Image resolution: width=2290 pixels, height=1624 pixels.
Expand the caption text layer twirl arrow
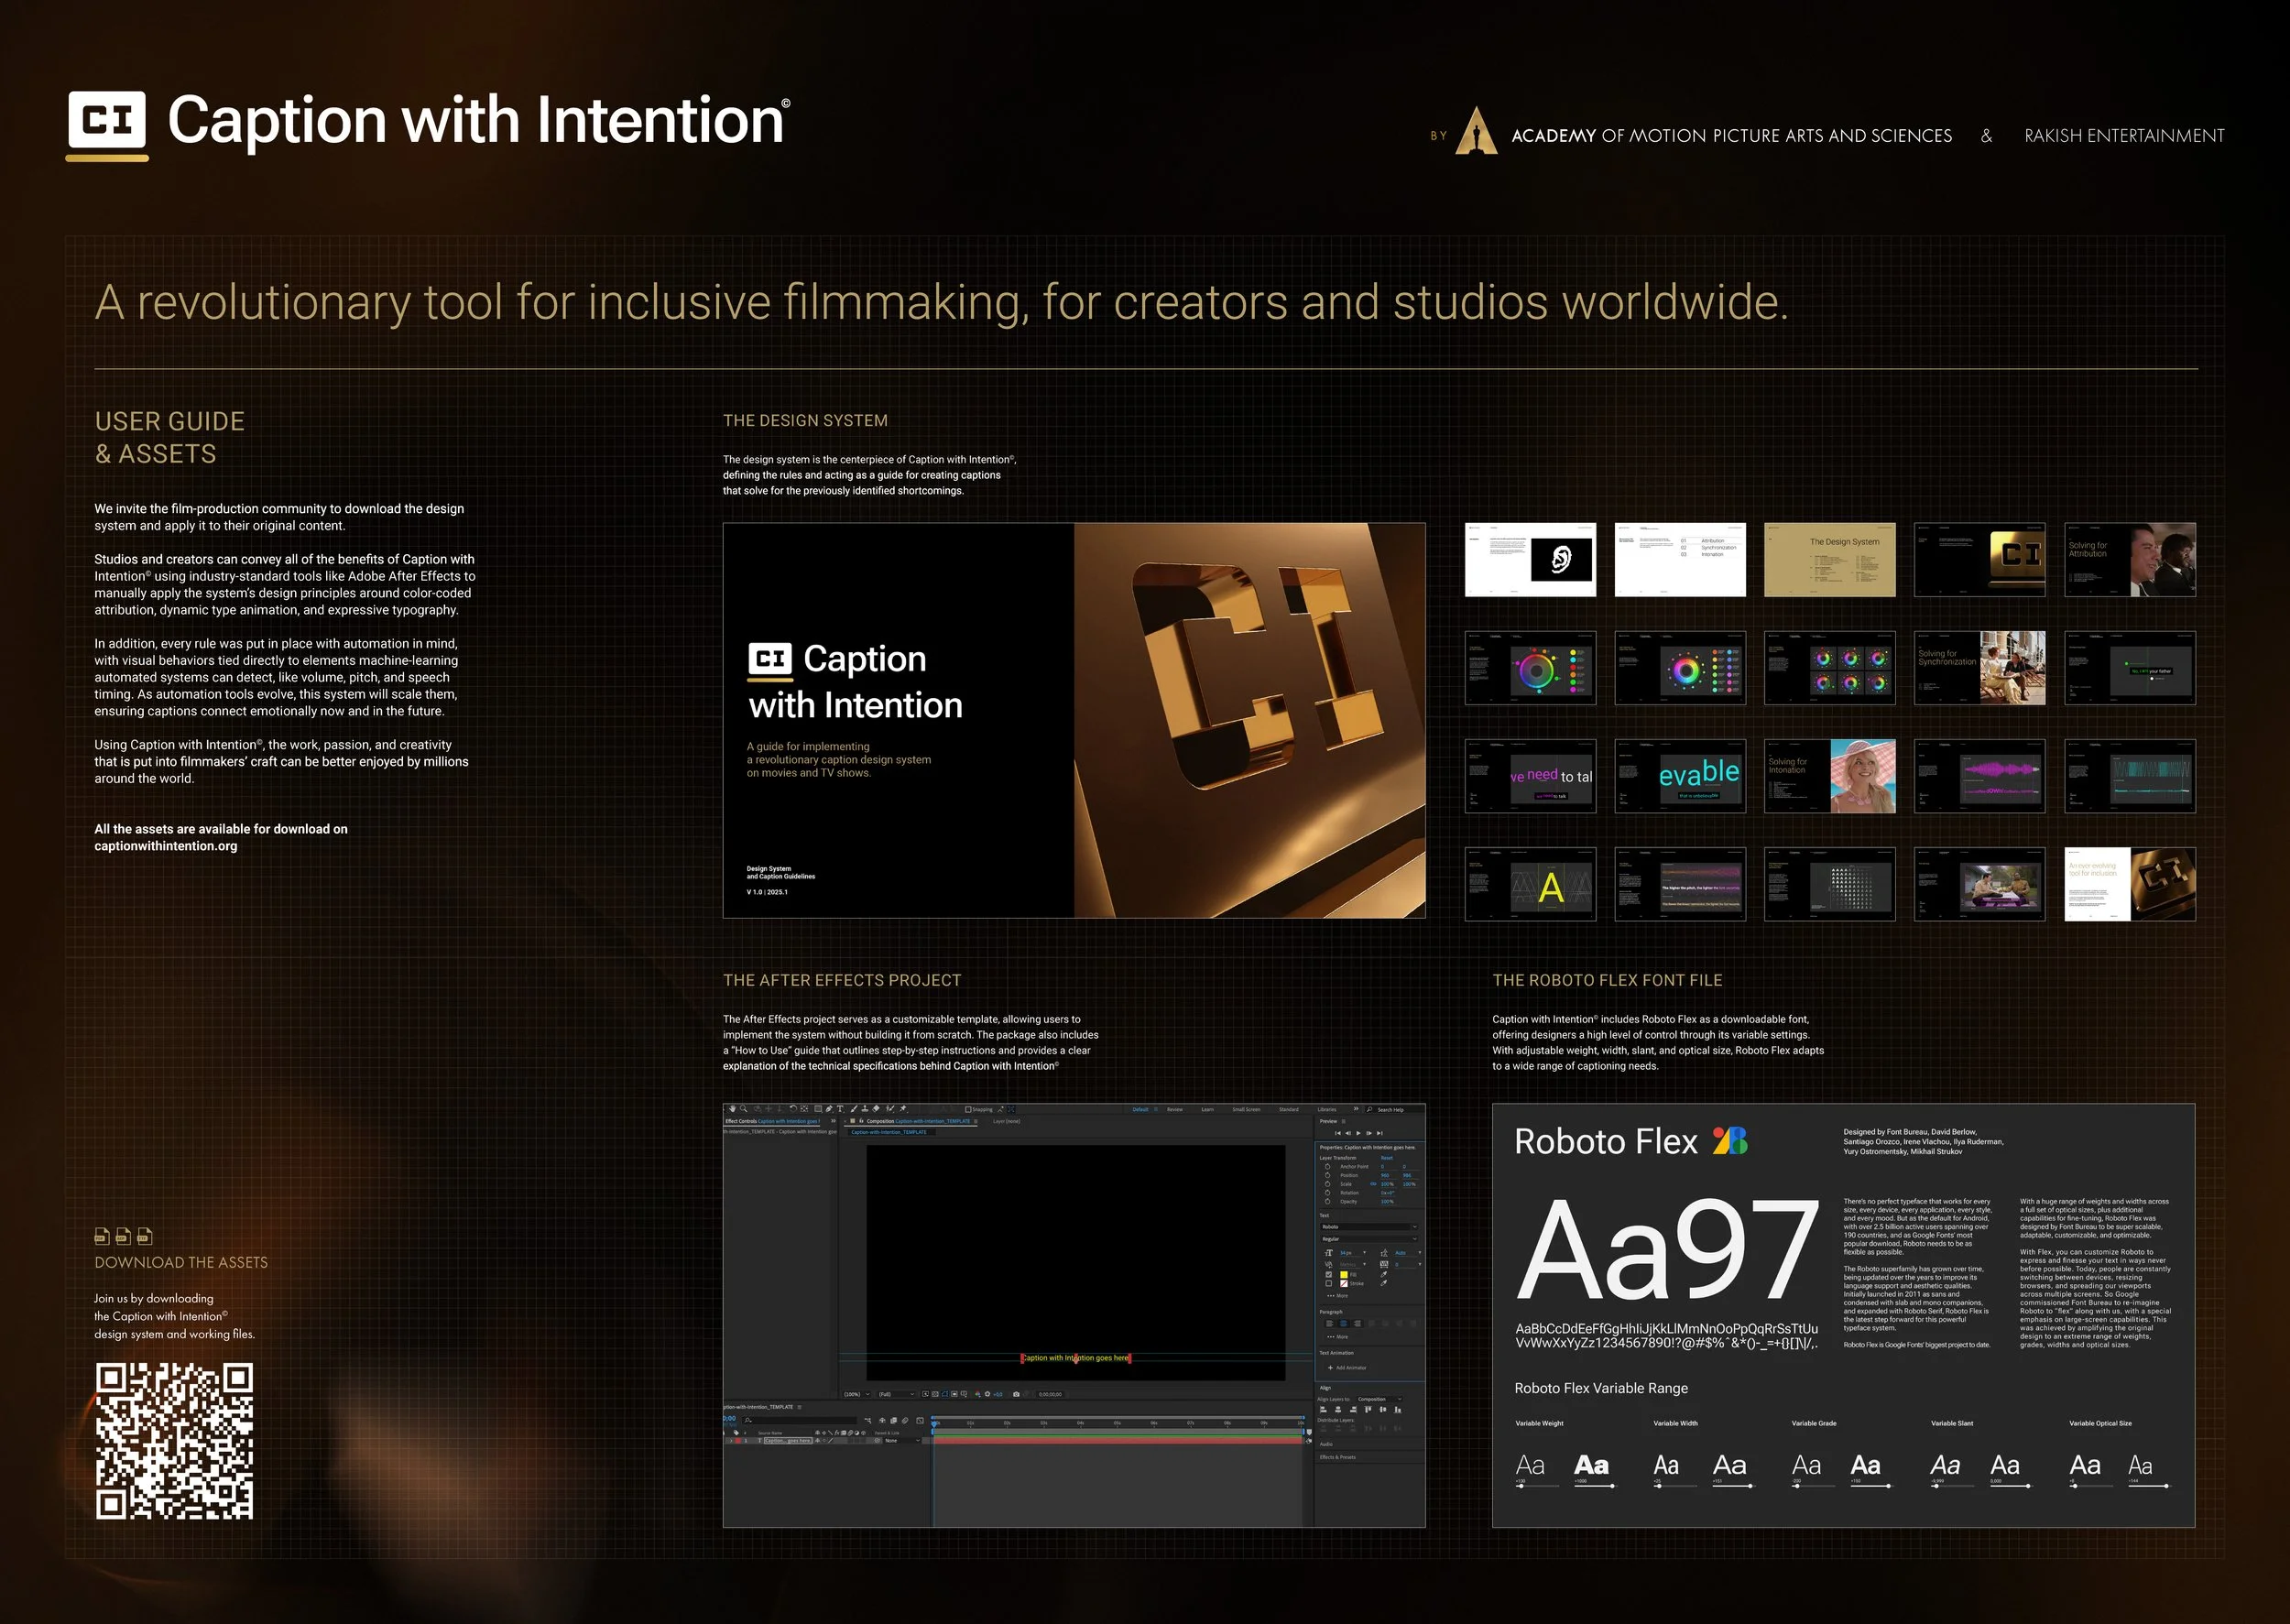pyautogui.click(x=731, y=1441)
